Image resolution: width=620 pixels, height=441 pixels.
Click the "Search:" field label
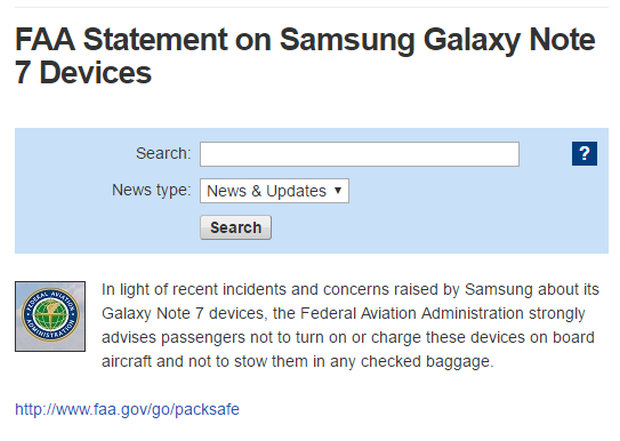coord(163,153)
